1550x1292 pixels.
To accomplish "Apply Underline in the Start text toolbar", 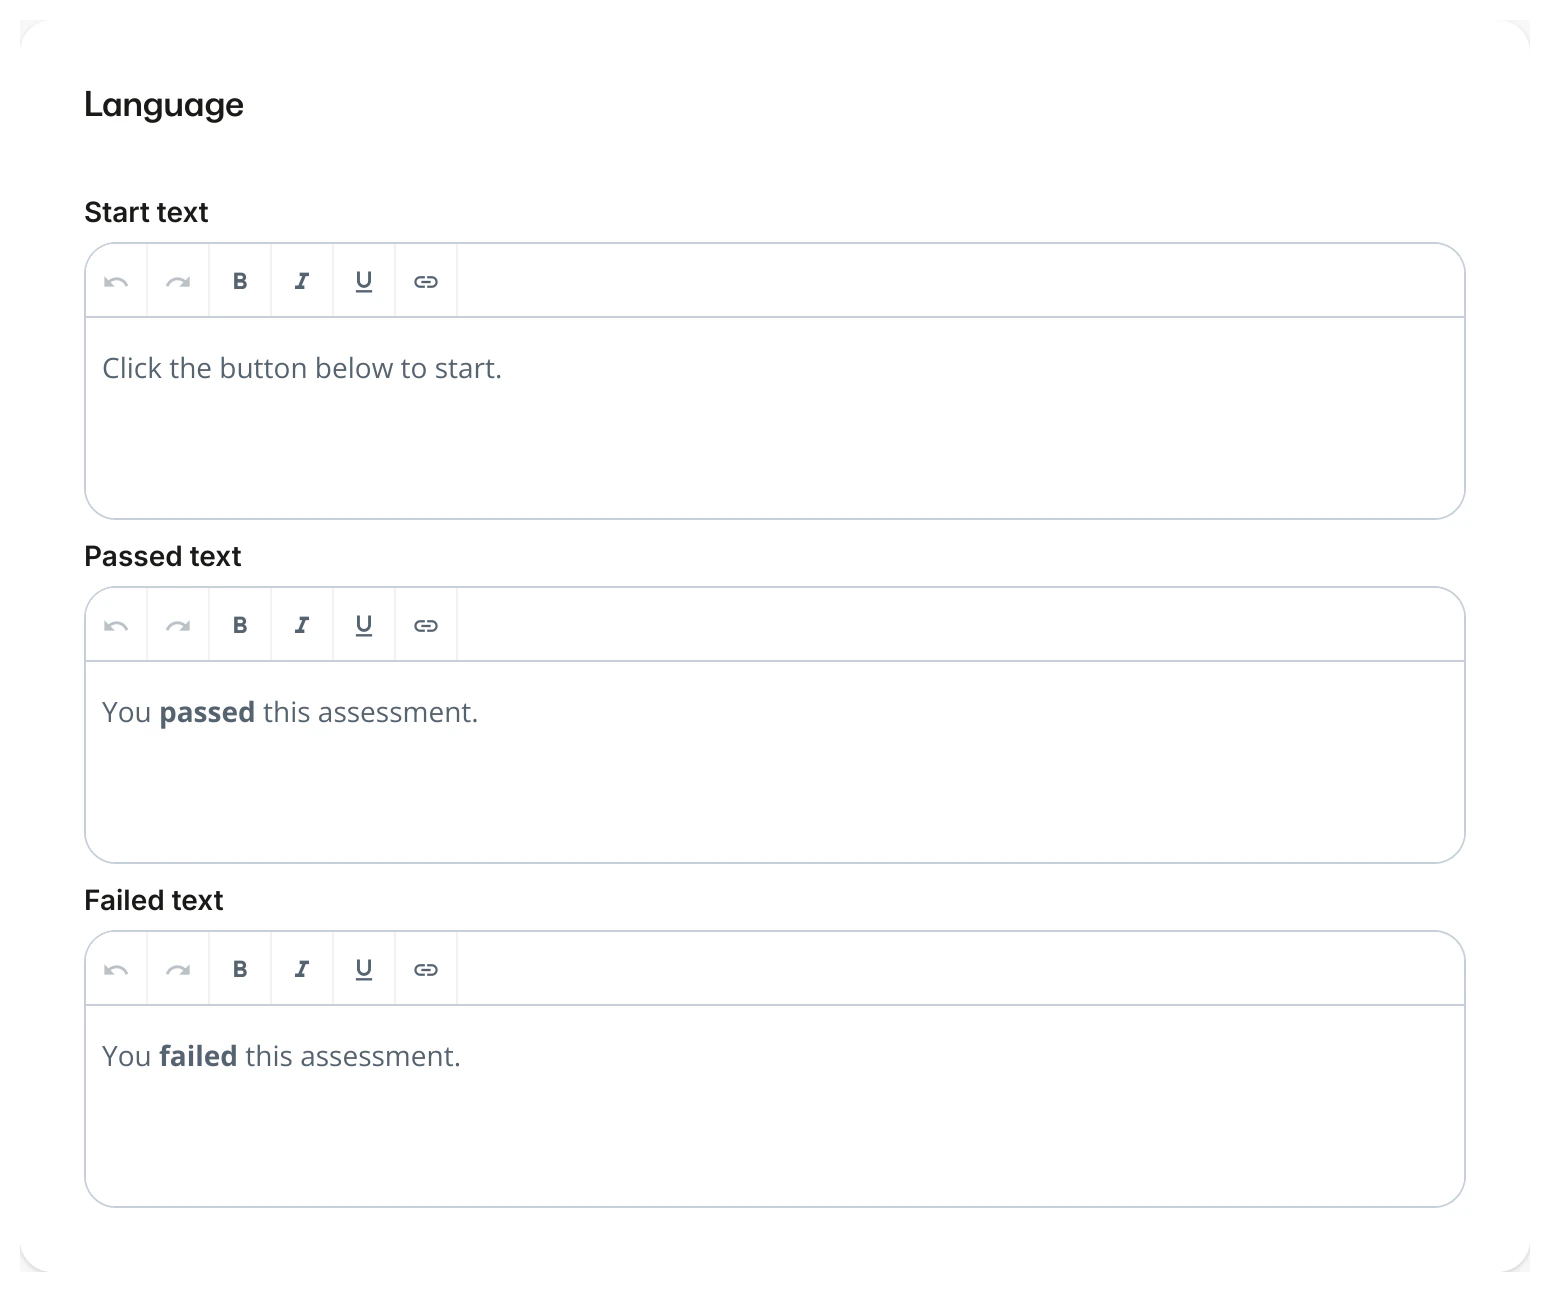I will click(x=363, y=281).
